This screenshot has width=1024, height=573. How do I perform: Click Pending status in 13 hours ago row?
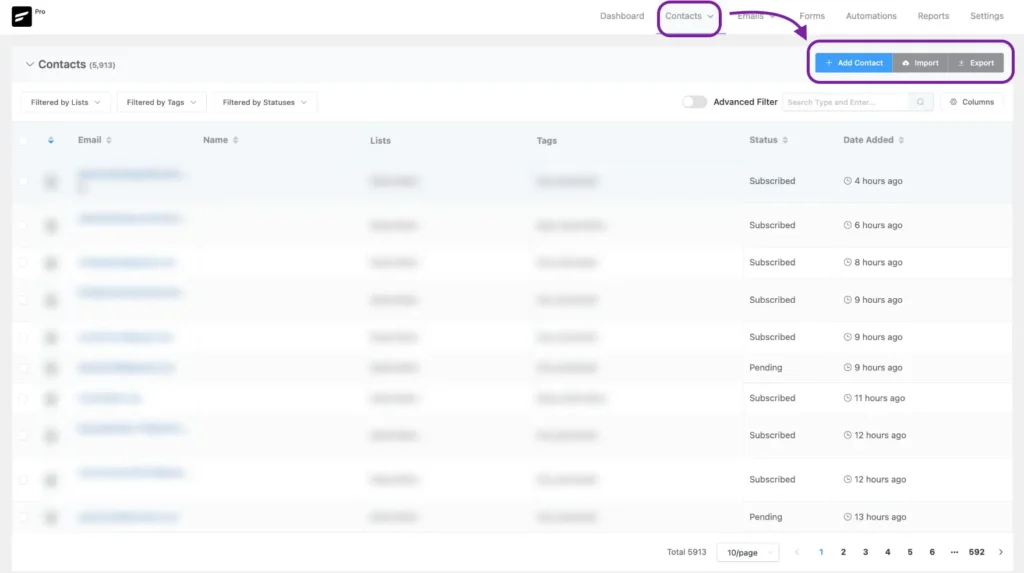765,517
